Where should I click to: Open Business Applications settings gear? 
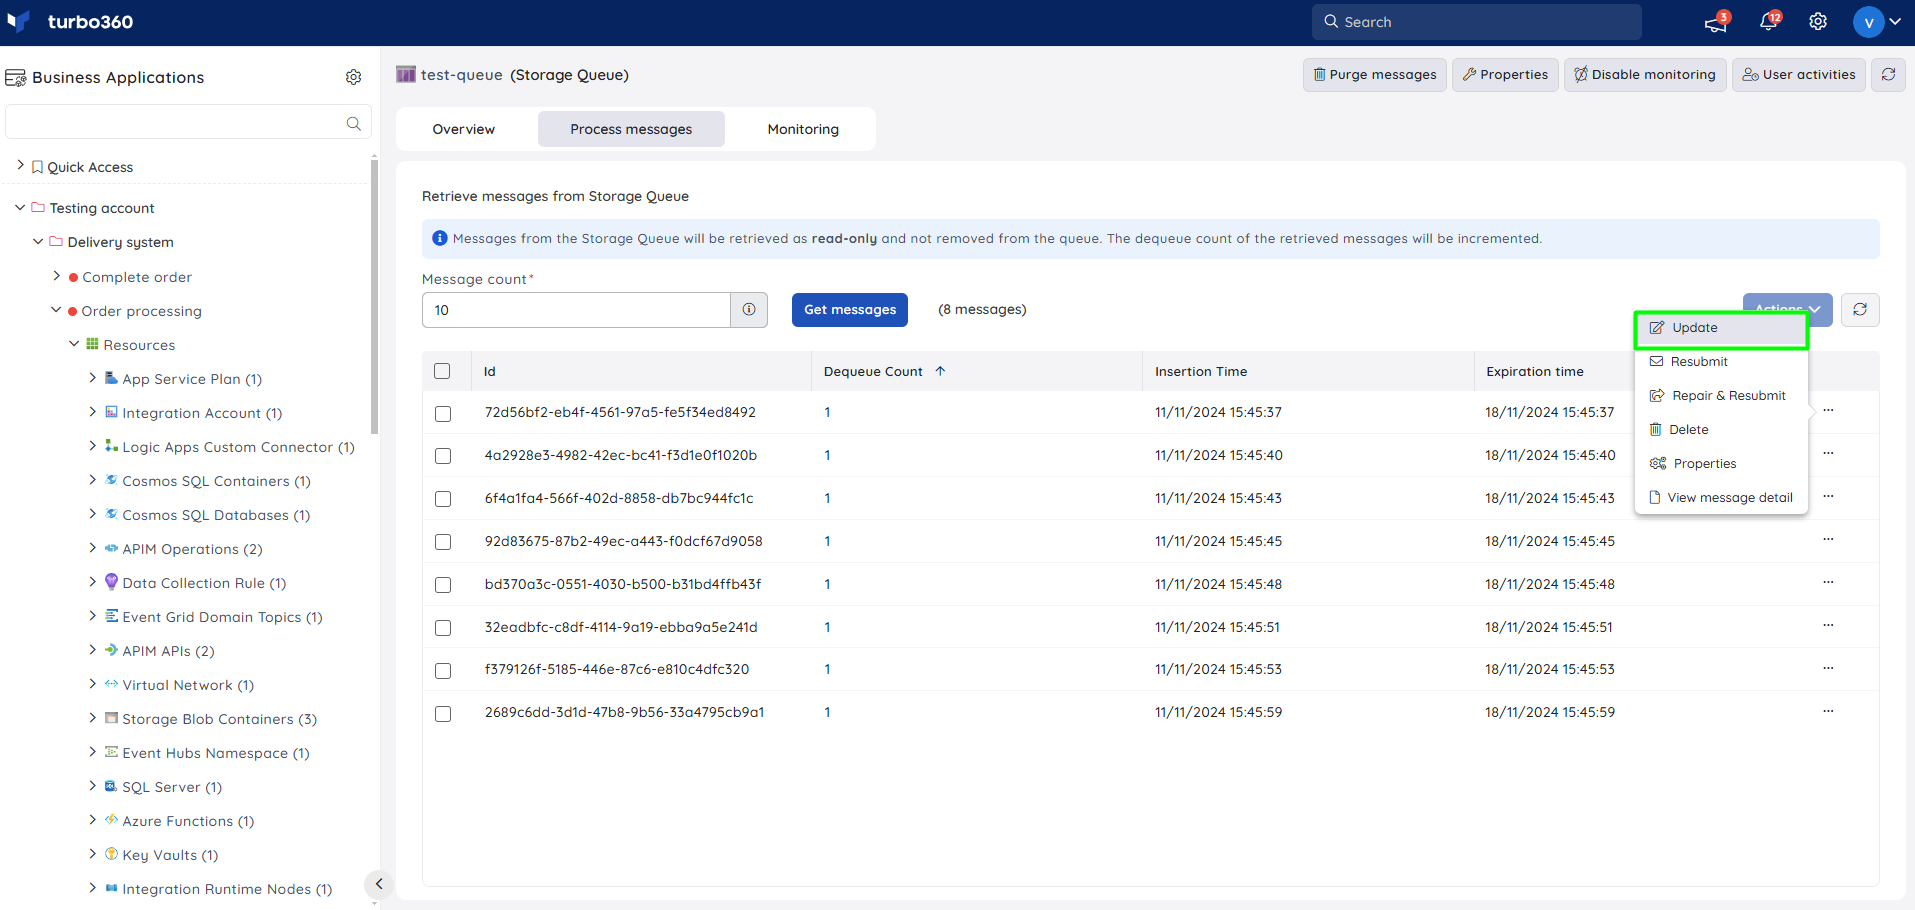pyautogui.click(x=353, y=77)
